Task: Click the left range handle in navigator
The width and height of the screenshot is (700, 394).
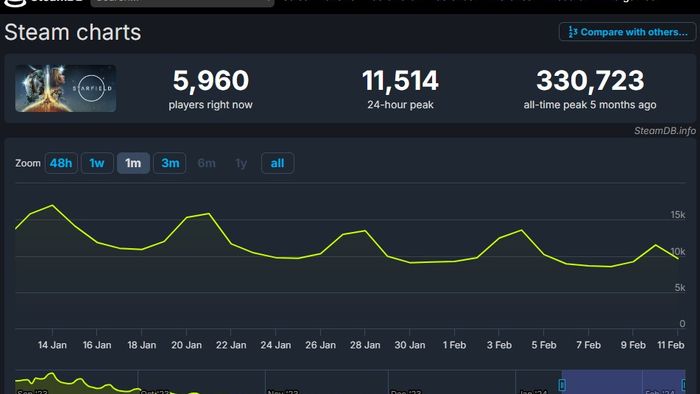Action: coord(562,385)
